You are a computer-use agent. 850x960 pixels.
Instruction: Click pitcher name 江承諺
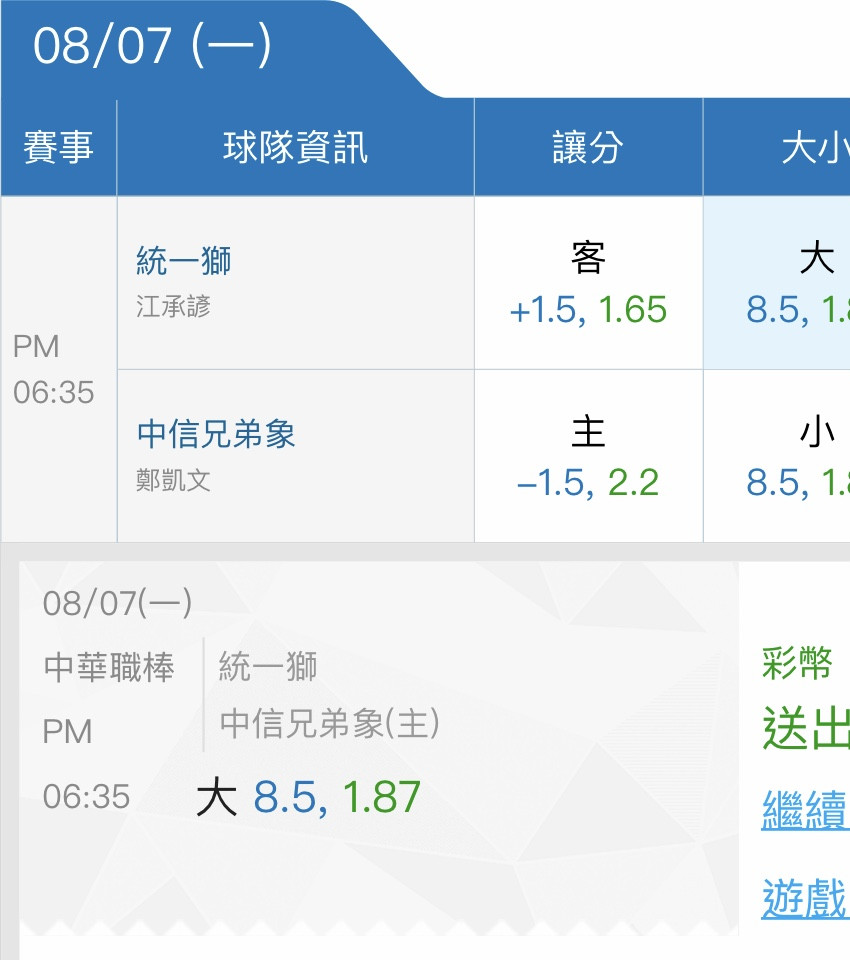coord(173,306)
